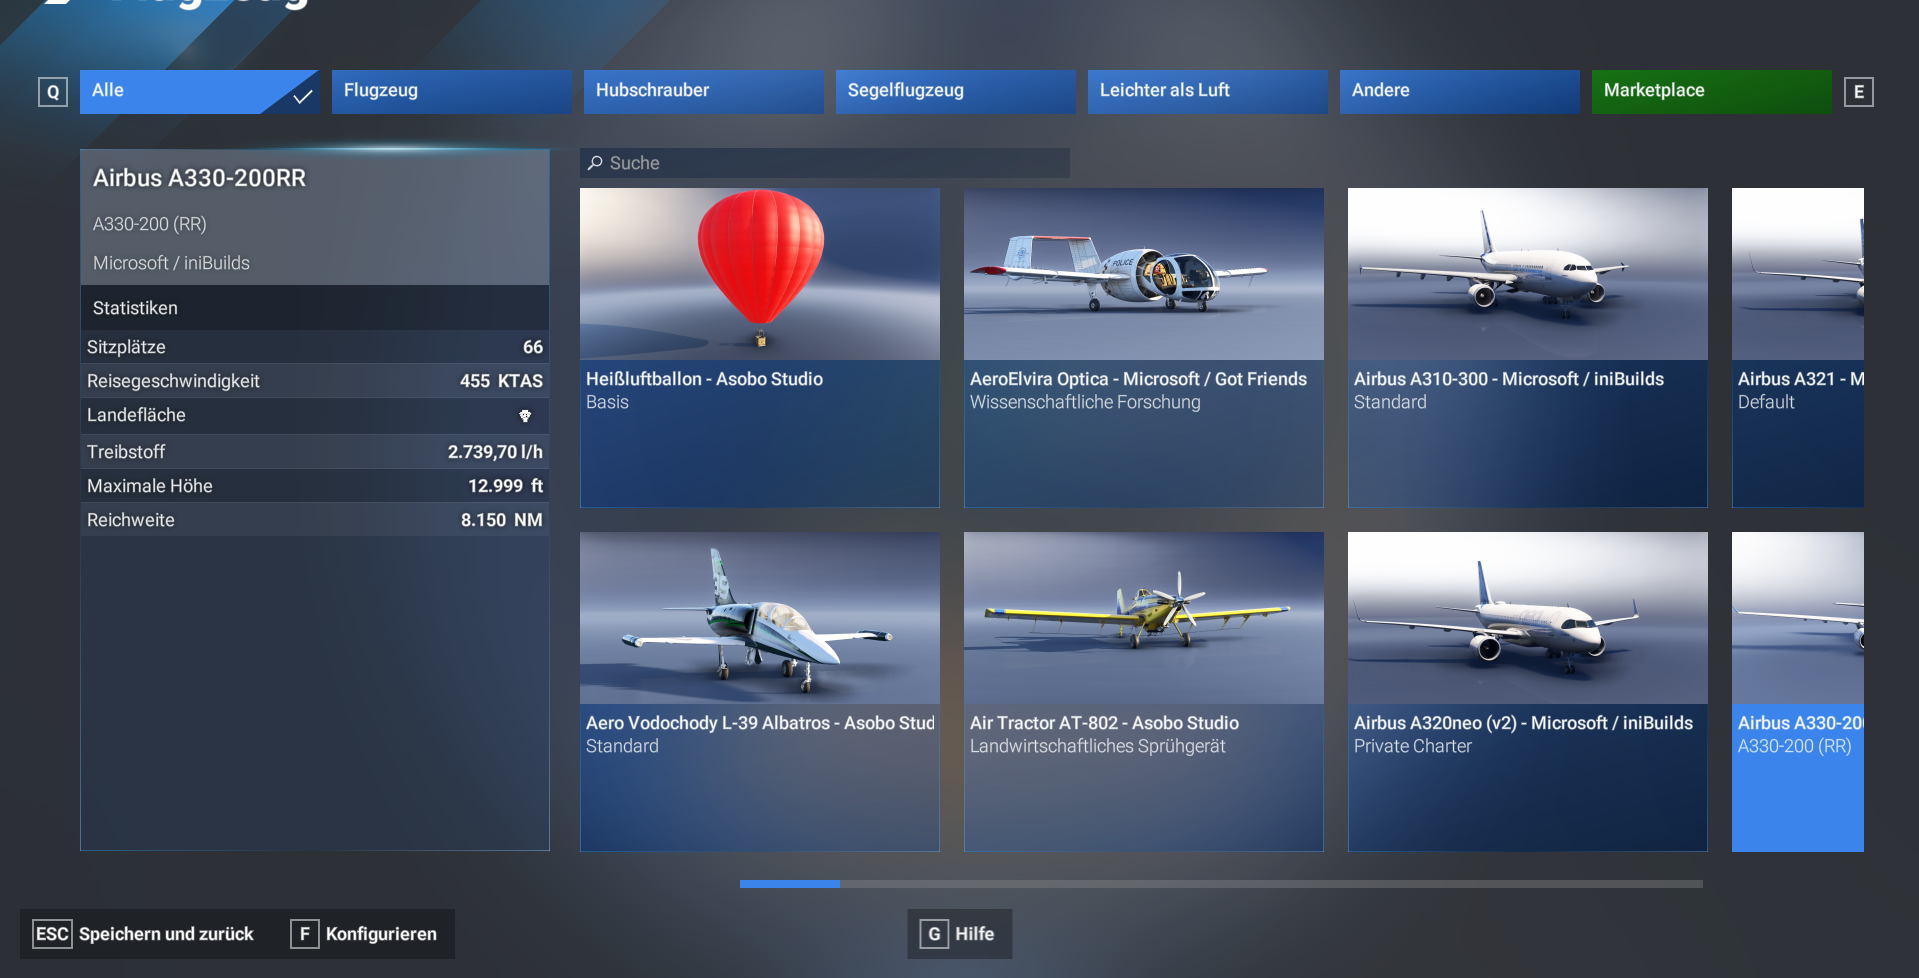Select the Airbus A321 thumbnail

click(x=1798, y=274)
